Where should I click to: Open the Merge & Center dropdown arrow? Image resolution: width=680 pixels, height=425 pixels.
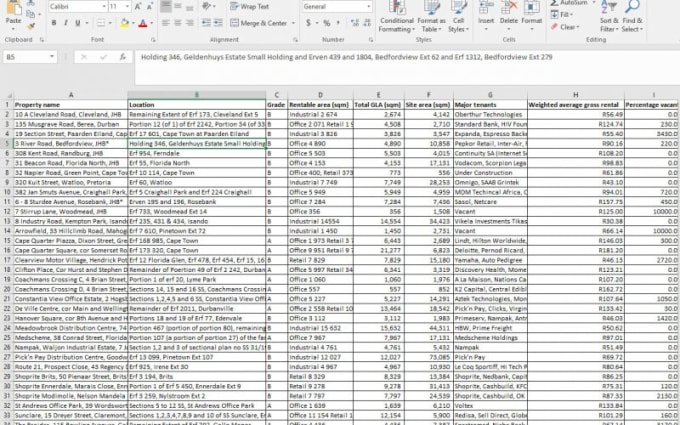(294, 23)
